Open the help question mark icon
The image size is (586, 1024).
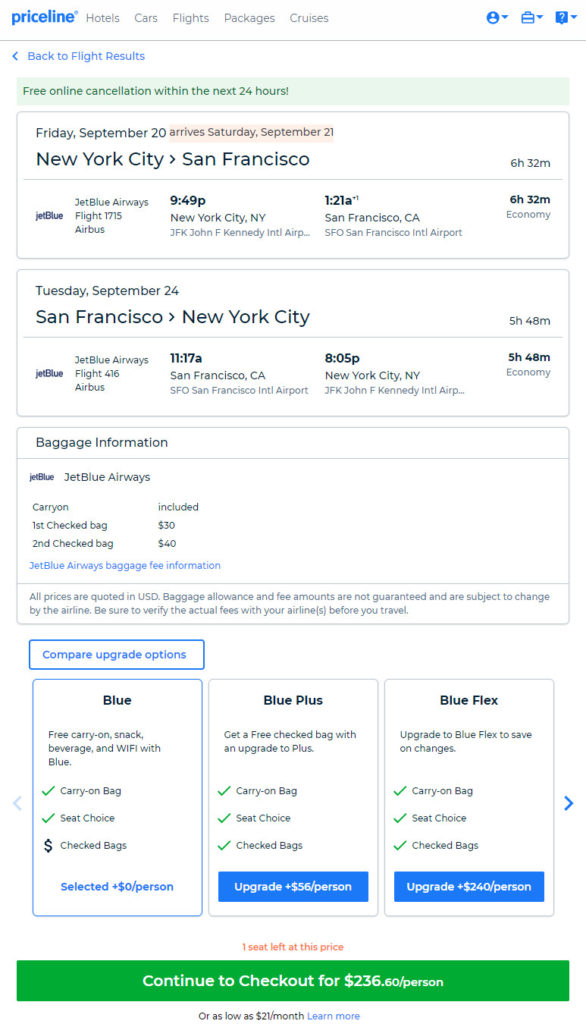(565, 18)
